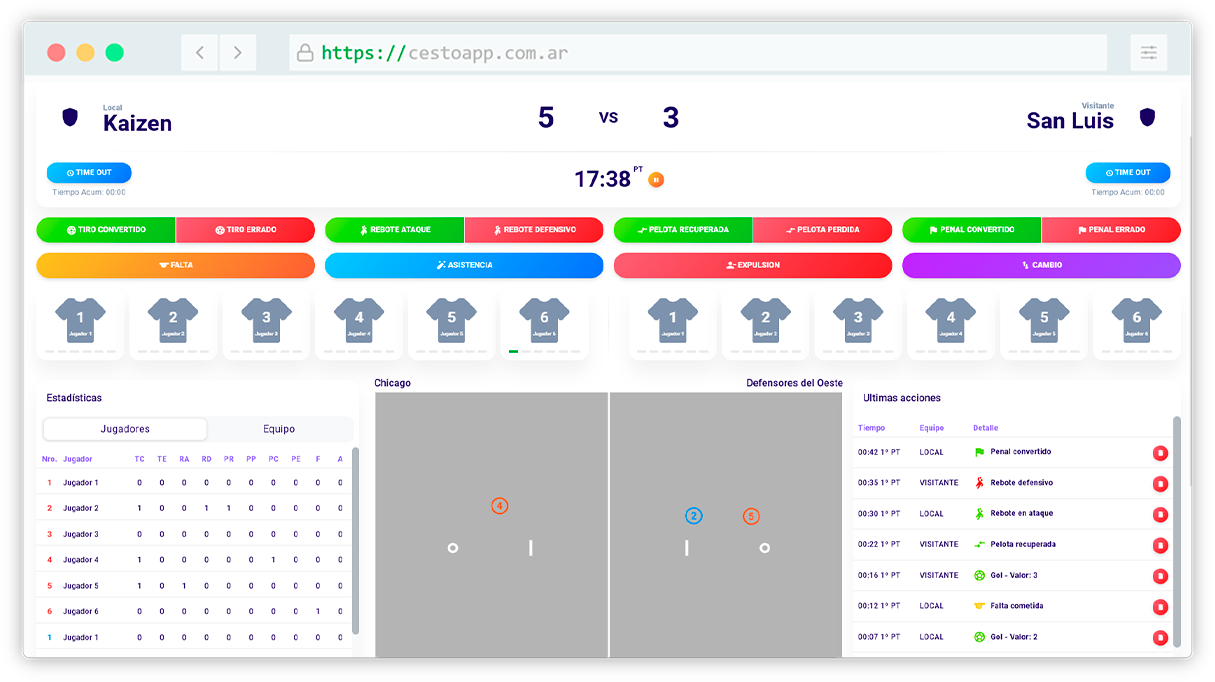1215x682 pixels.
Task: Click San Luis shield team icon
Action: 1147,118
